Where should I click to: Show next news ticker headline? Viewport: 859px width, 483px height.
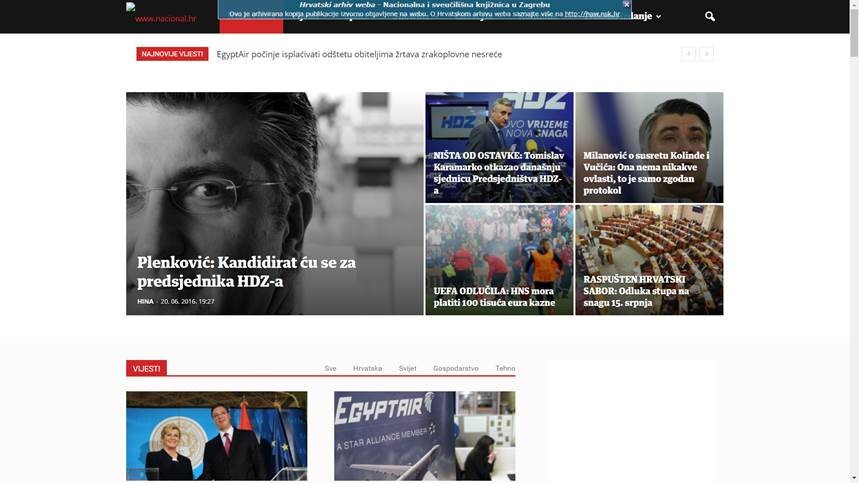point(706,54)
